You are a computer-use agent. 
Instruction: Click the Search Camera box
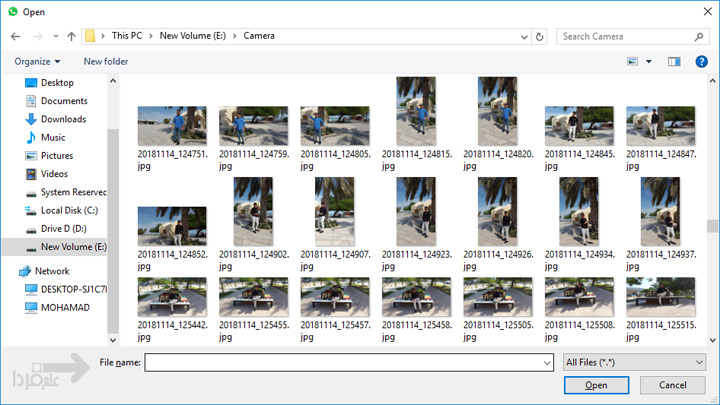coord(630,37)
